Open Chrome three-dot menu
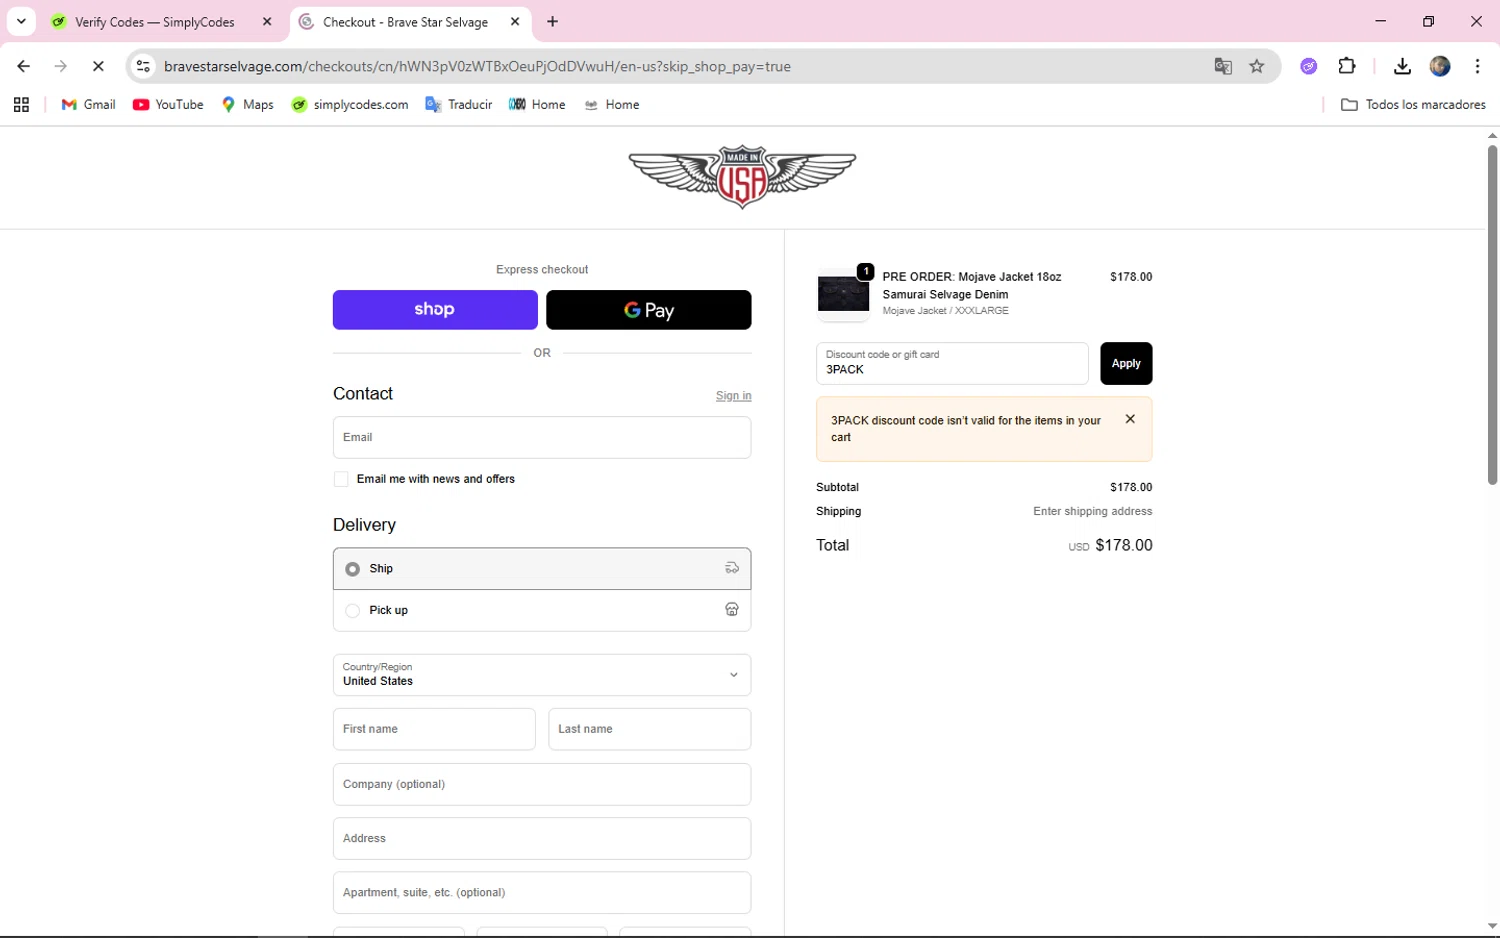The width and height of the screenshot is (1500, 938). coord(1477,66)
